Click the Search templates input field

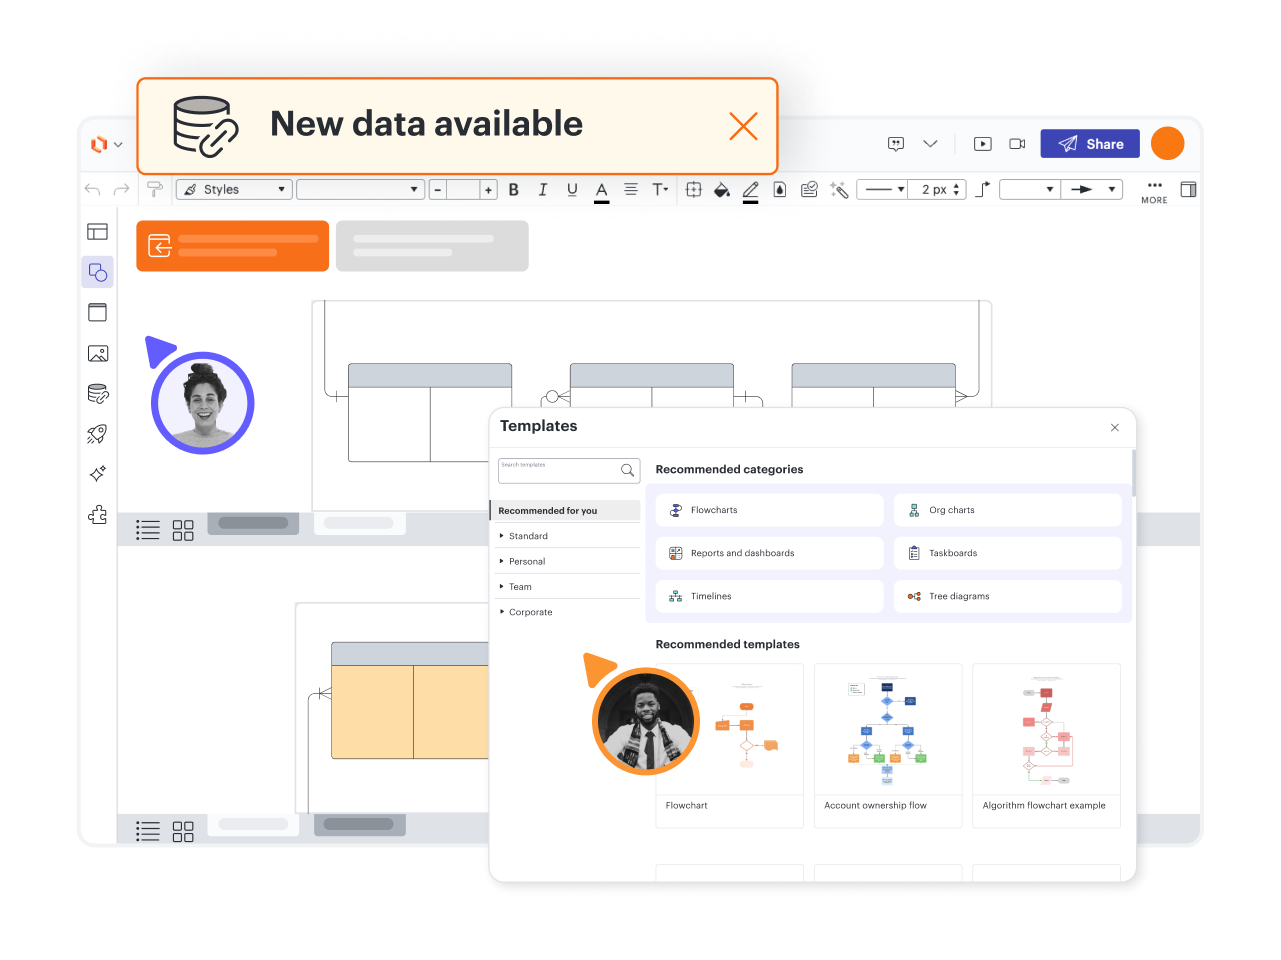coord(558,470)
